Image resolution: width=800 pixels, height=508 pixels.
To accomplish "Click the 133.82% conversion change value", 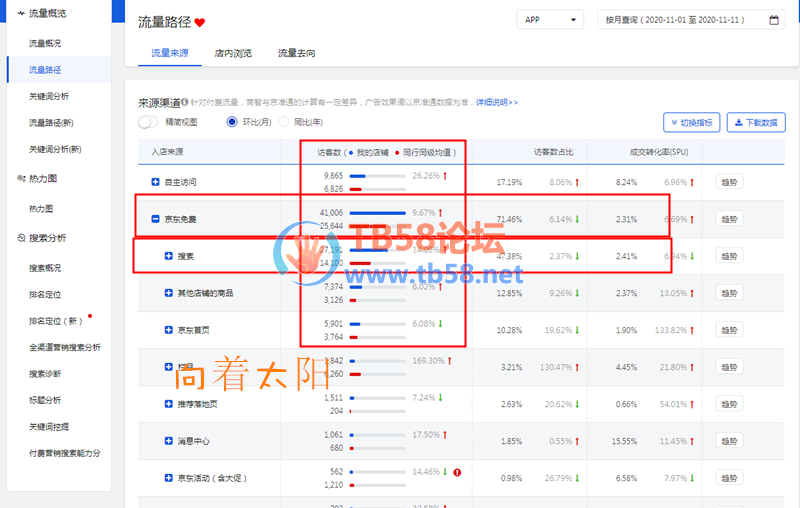I will click(671, 331).
